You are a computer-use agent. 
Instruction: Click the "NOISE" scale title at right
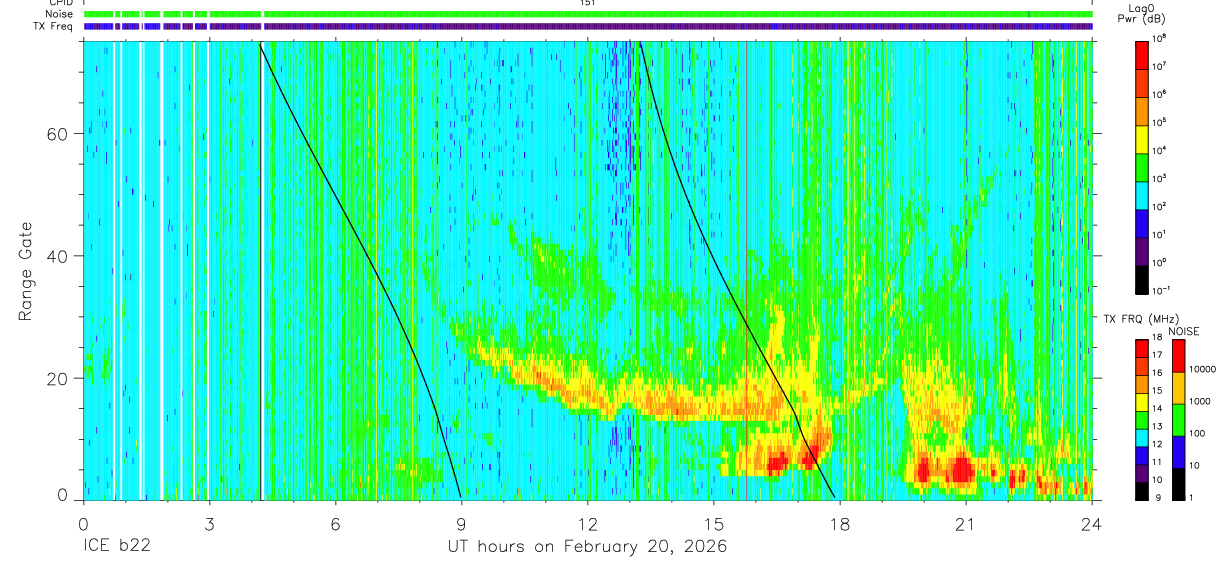point(1185,330)
